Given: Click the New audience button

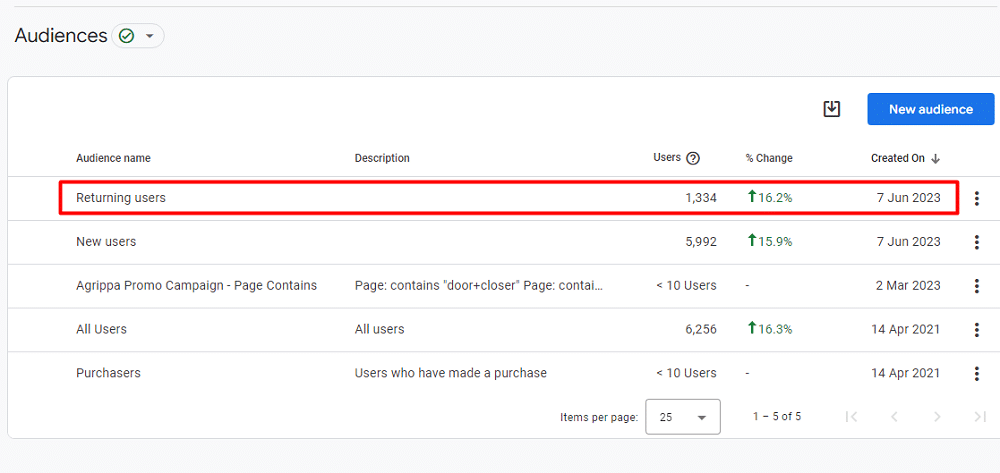Looking at the screenshot, I should point(930,109).
